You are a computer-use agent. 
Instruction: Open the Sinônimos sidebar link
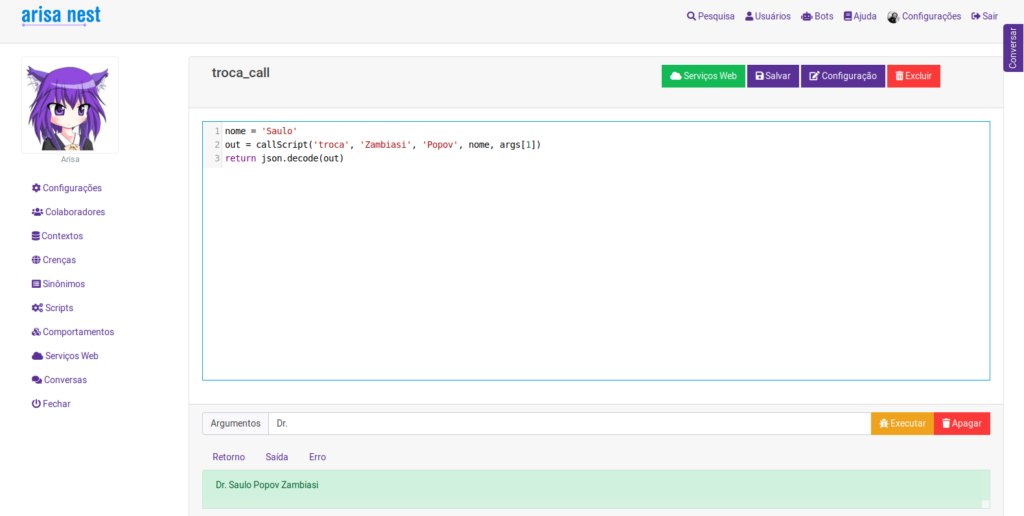pos(63,284)
